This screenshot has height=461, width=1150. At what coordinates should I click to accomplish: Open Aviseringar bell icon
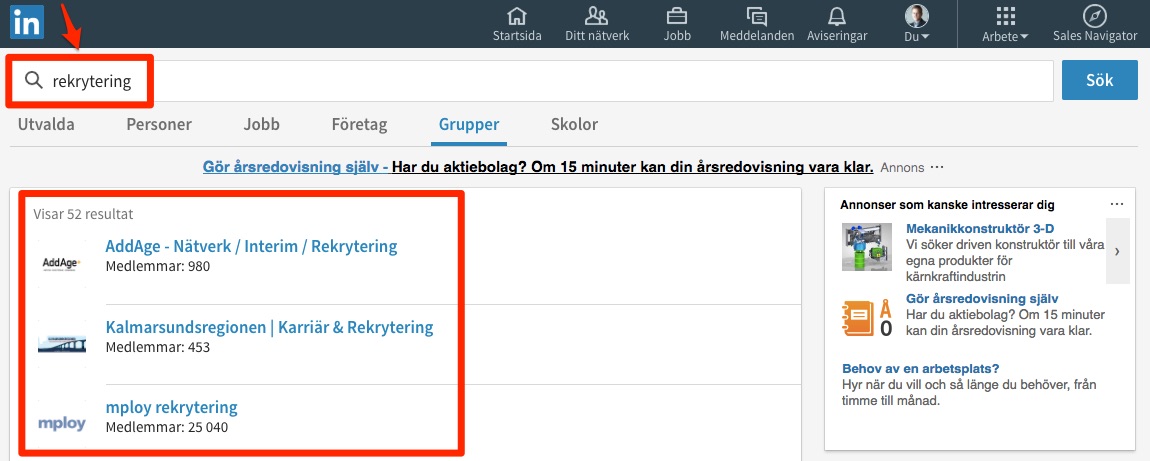(x=837, y=16)
